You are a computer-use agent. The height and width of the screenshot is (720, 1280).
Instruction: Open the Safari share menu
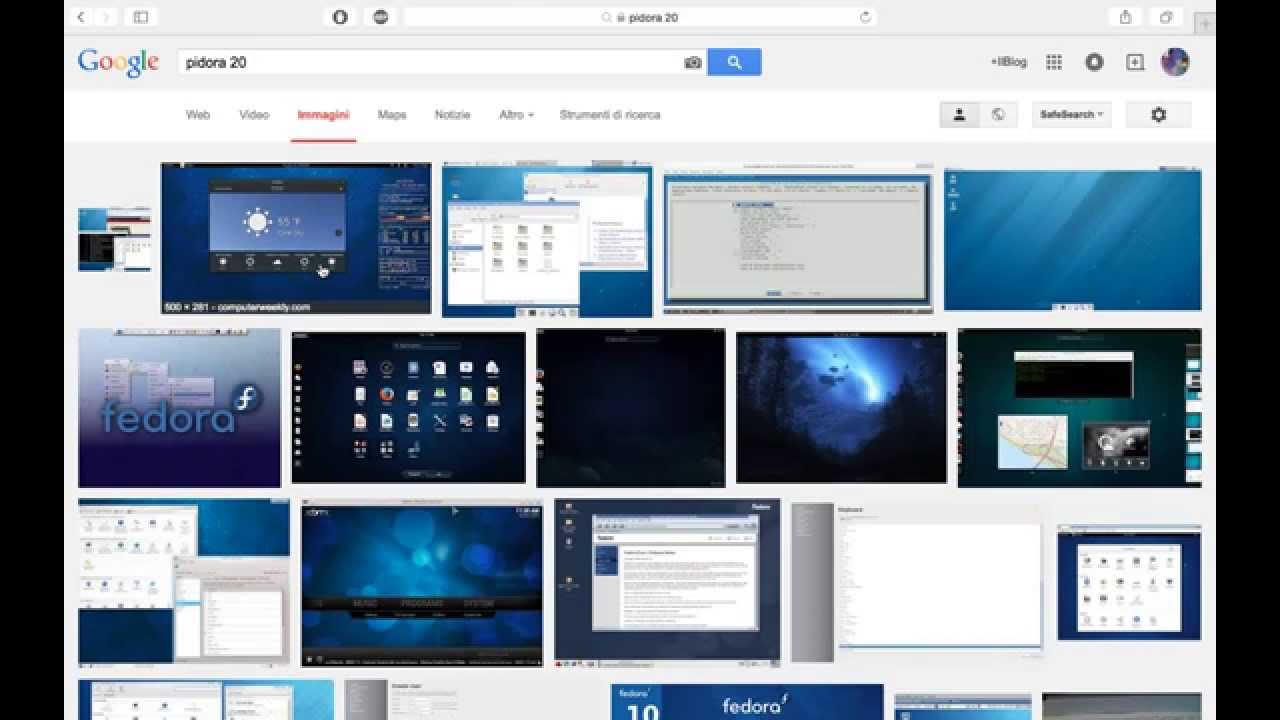tap(1126, 17)
